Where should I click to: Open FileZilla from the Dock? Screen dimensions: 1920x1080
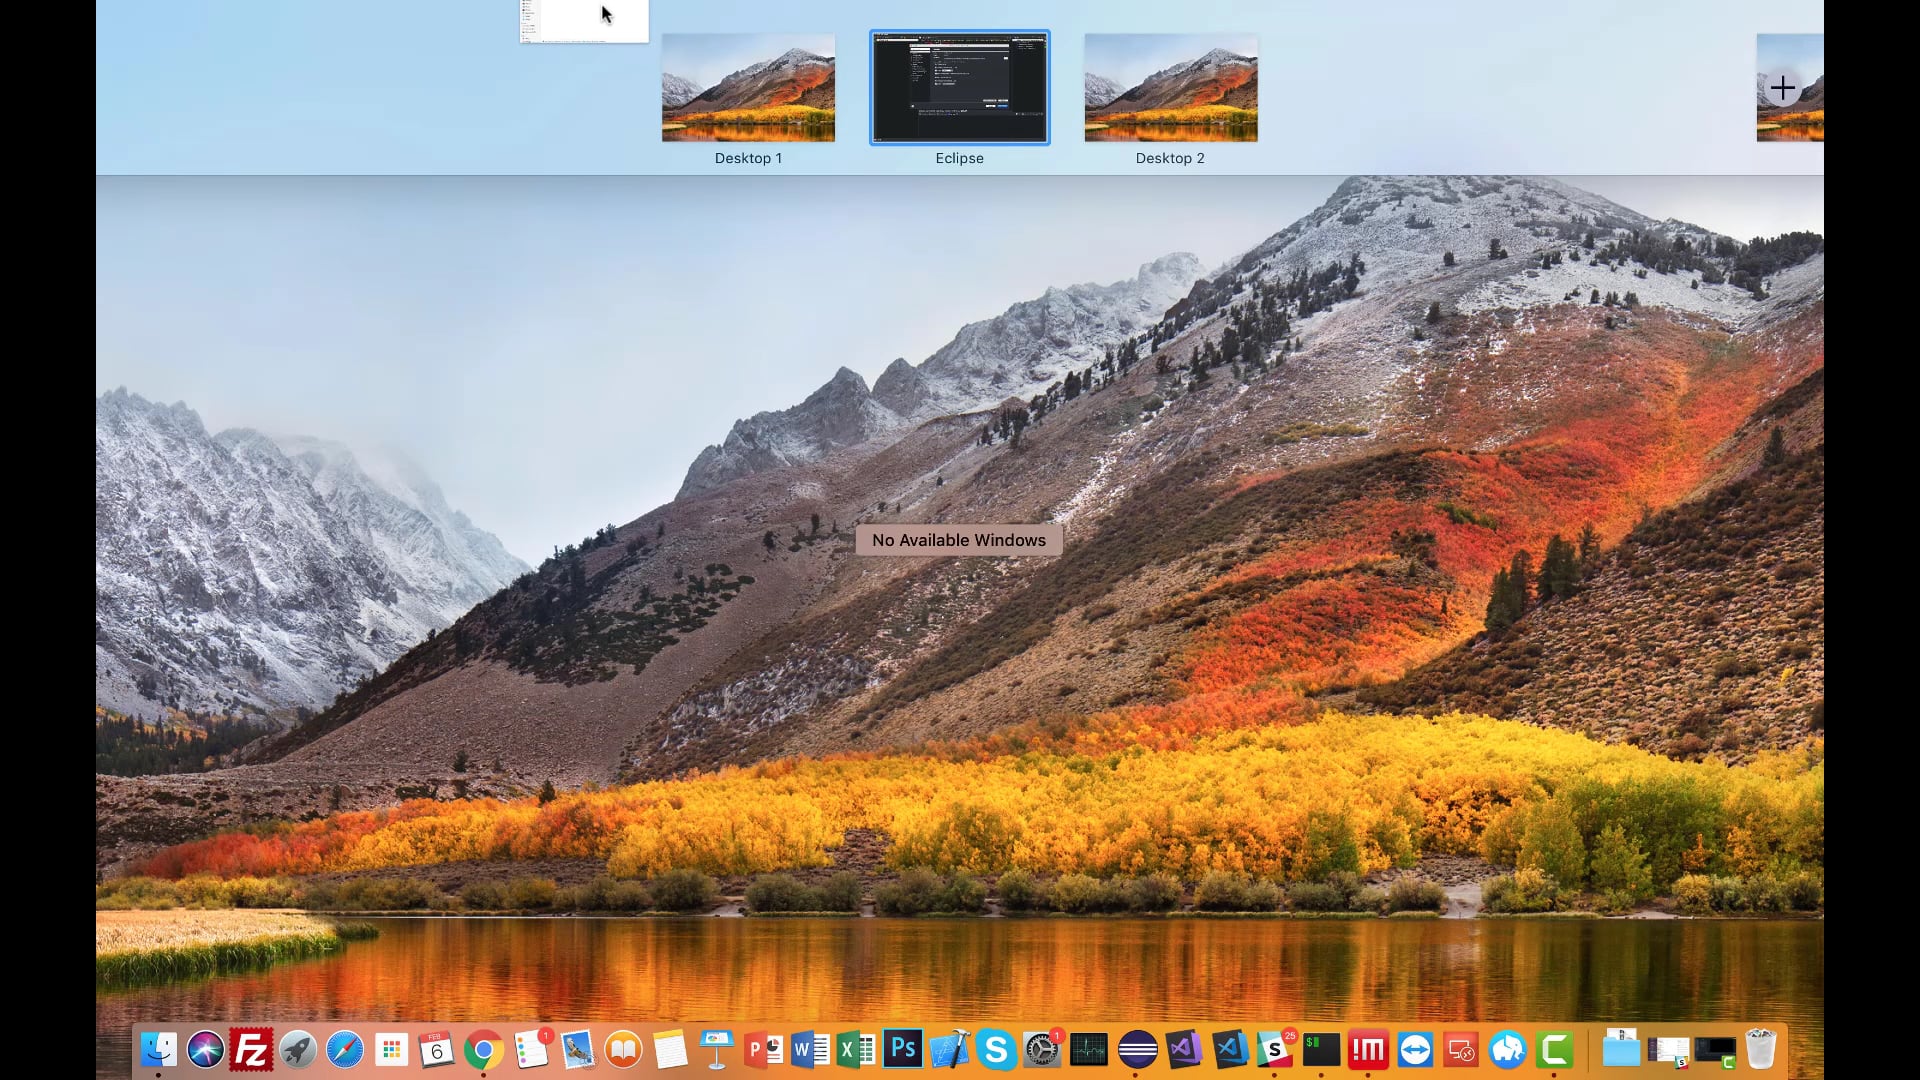click(251, 1050)
